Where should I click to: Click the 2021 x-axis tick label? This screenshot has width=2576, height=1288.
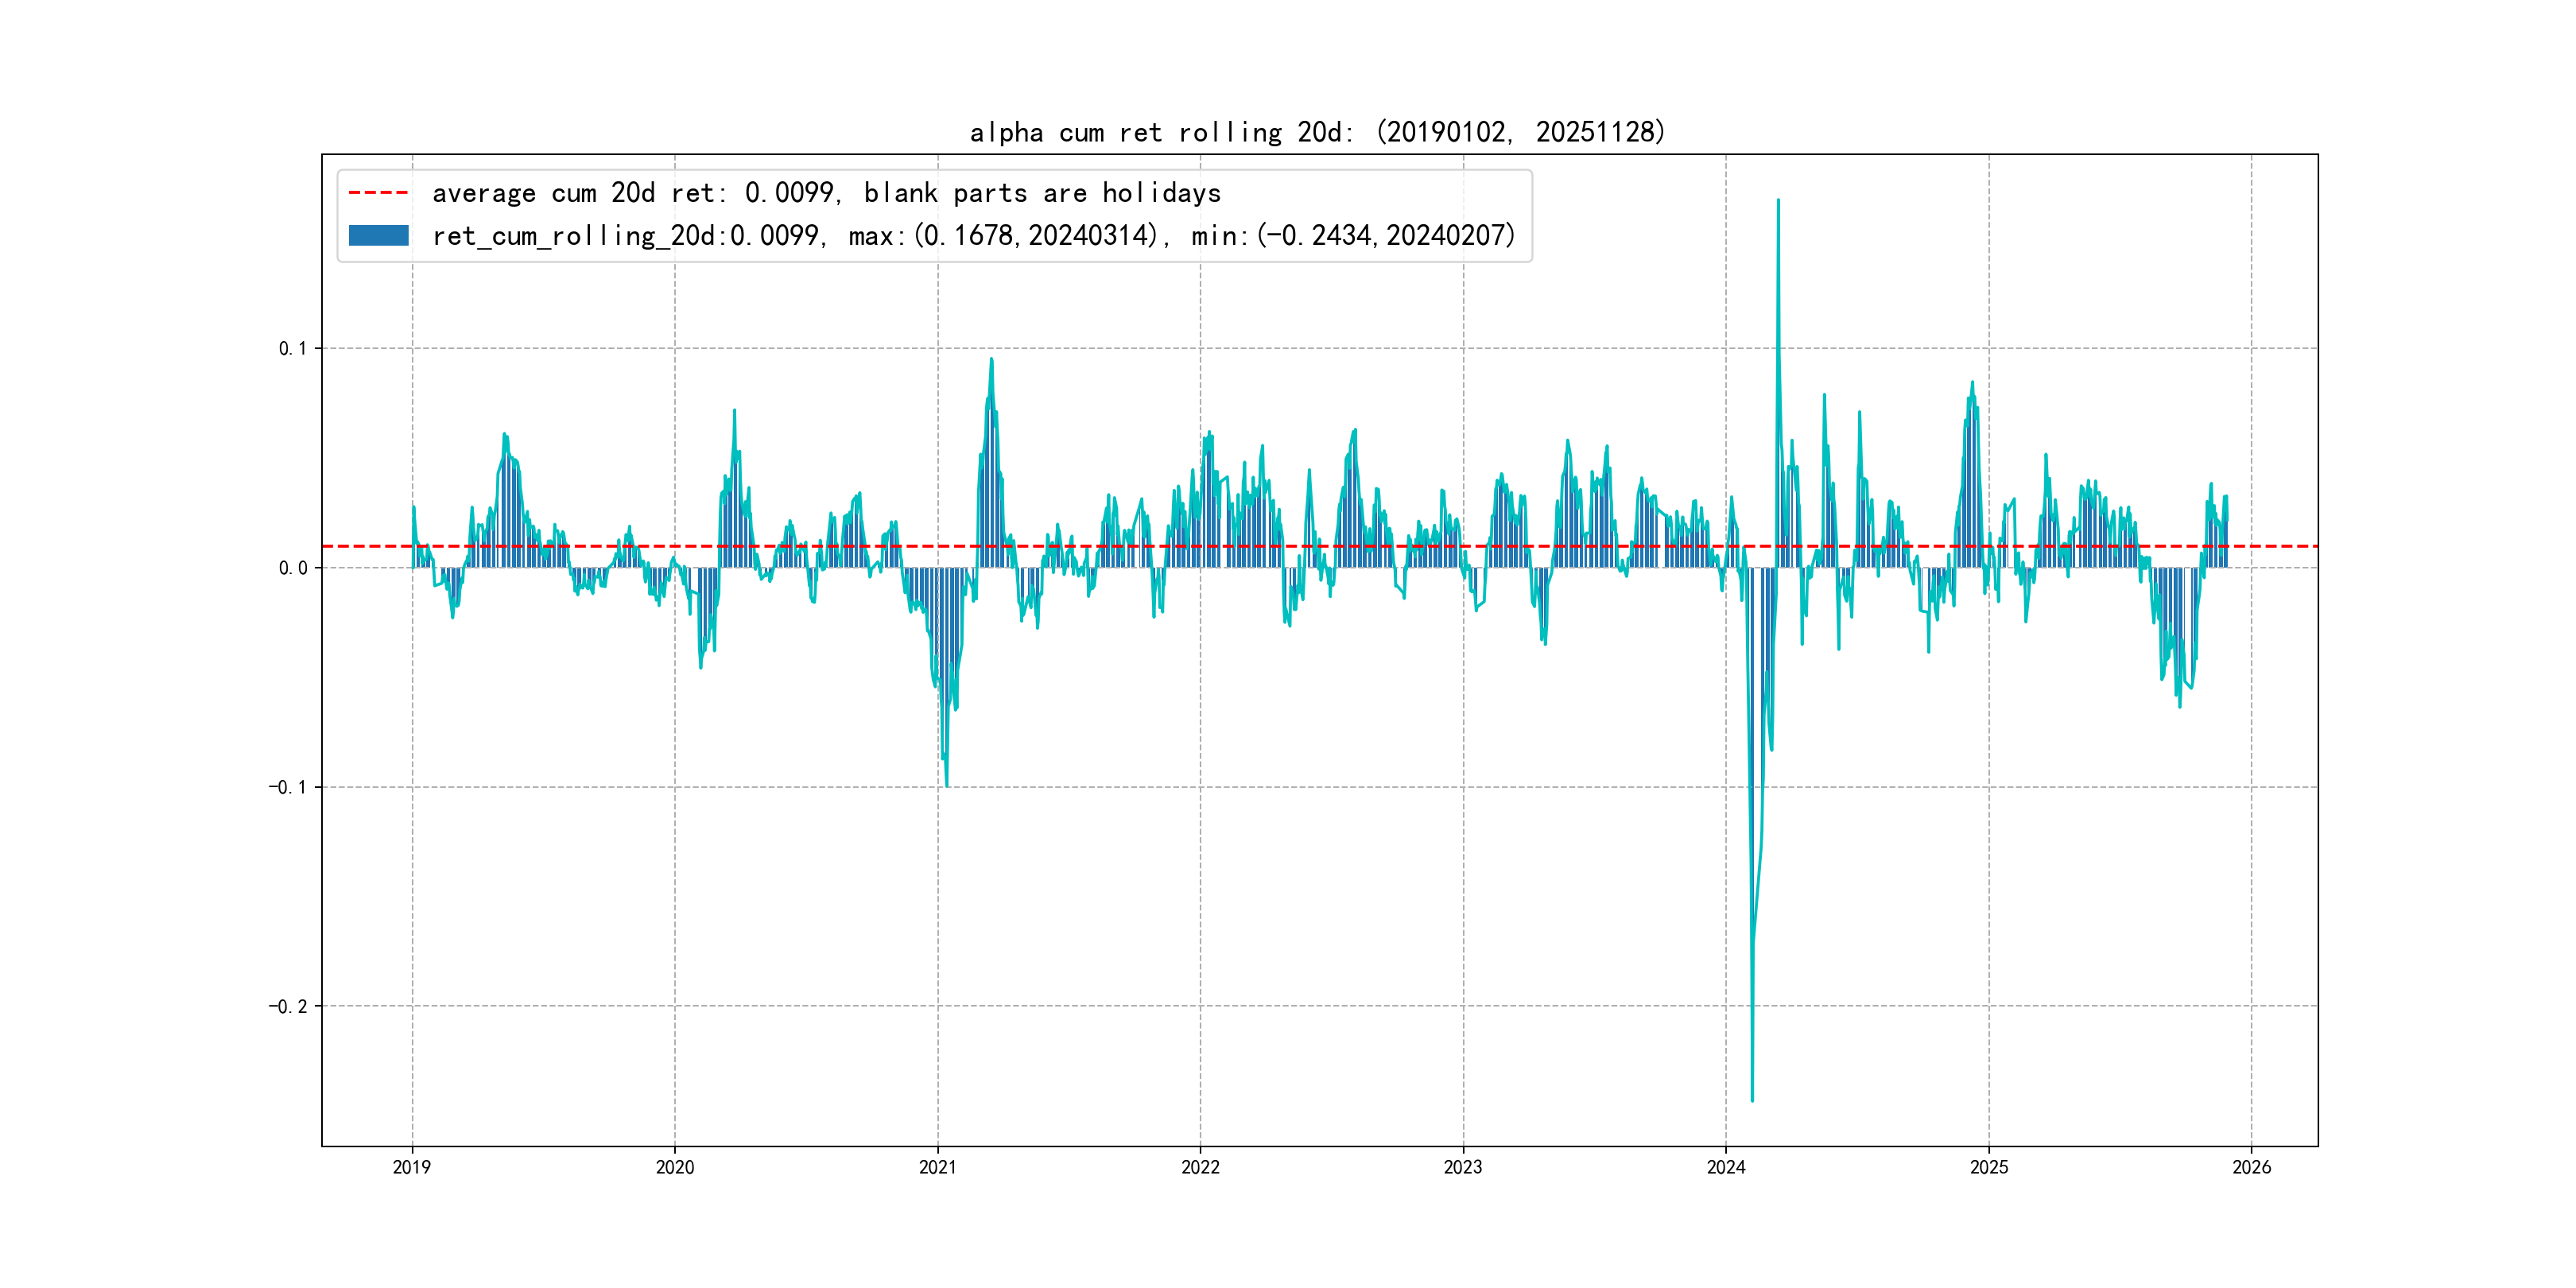click(937, 1167)
